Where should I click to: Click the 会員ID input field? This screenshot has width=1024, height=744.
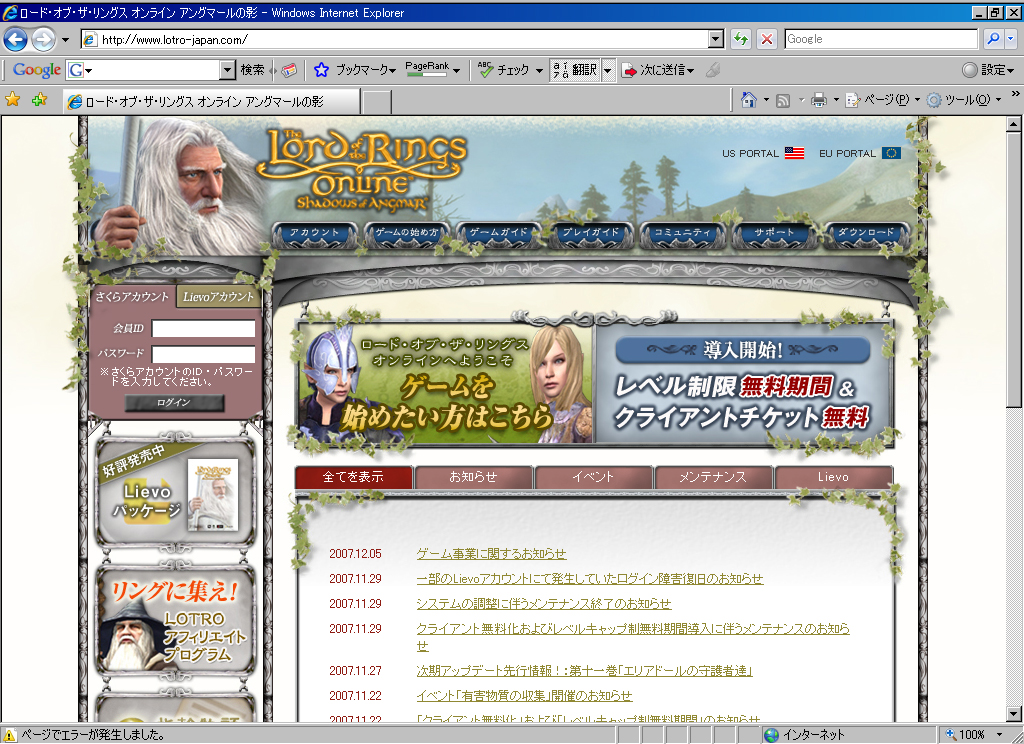click(203, 329)
